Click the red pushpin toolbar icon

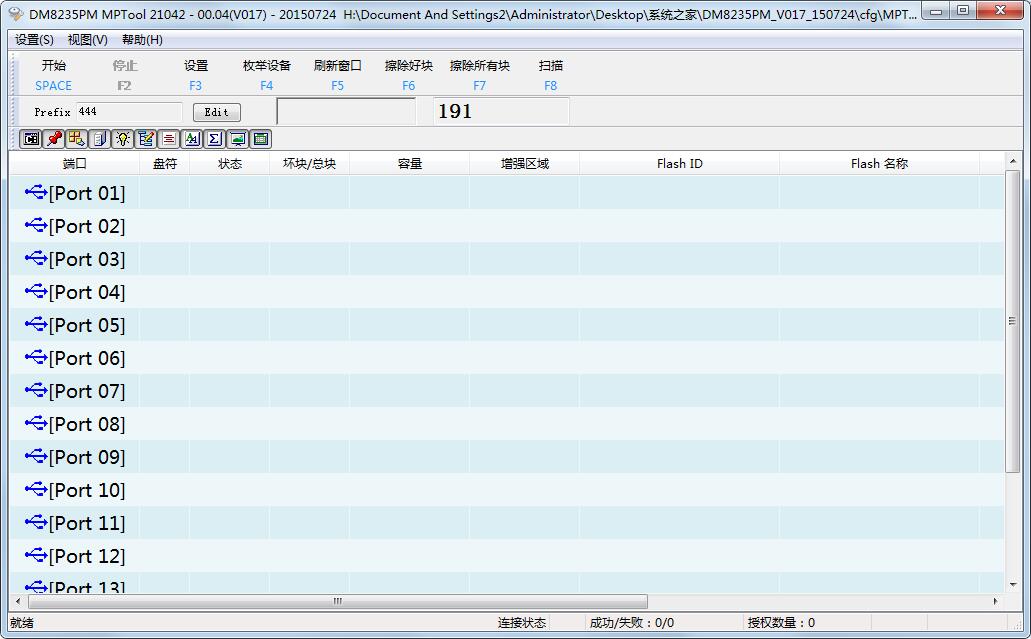click(x=54, y=139)
